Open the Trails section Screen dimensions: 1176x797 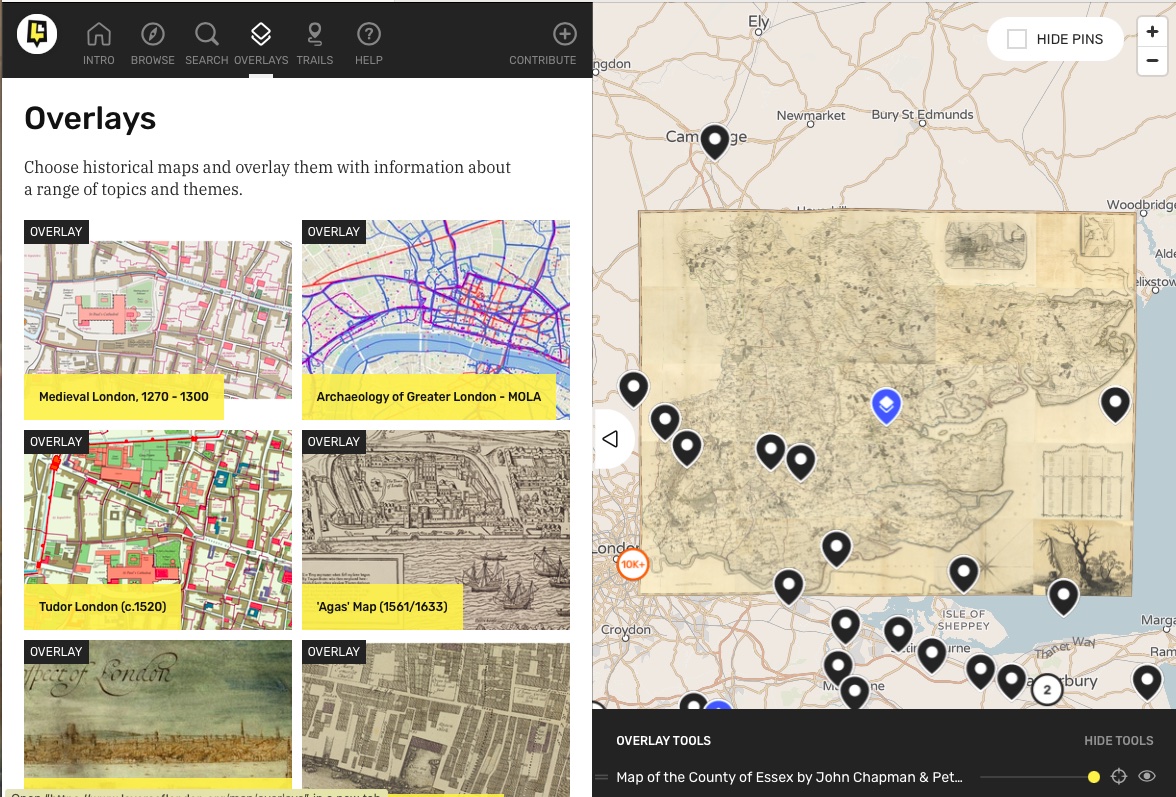pos(314,40)
